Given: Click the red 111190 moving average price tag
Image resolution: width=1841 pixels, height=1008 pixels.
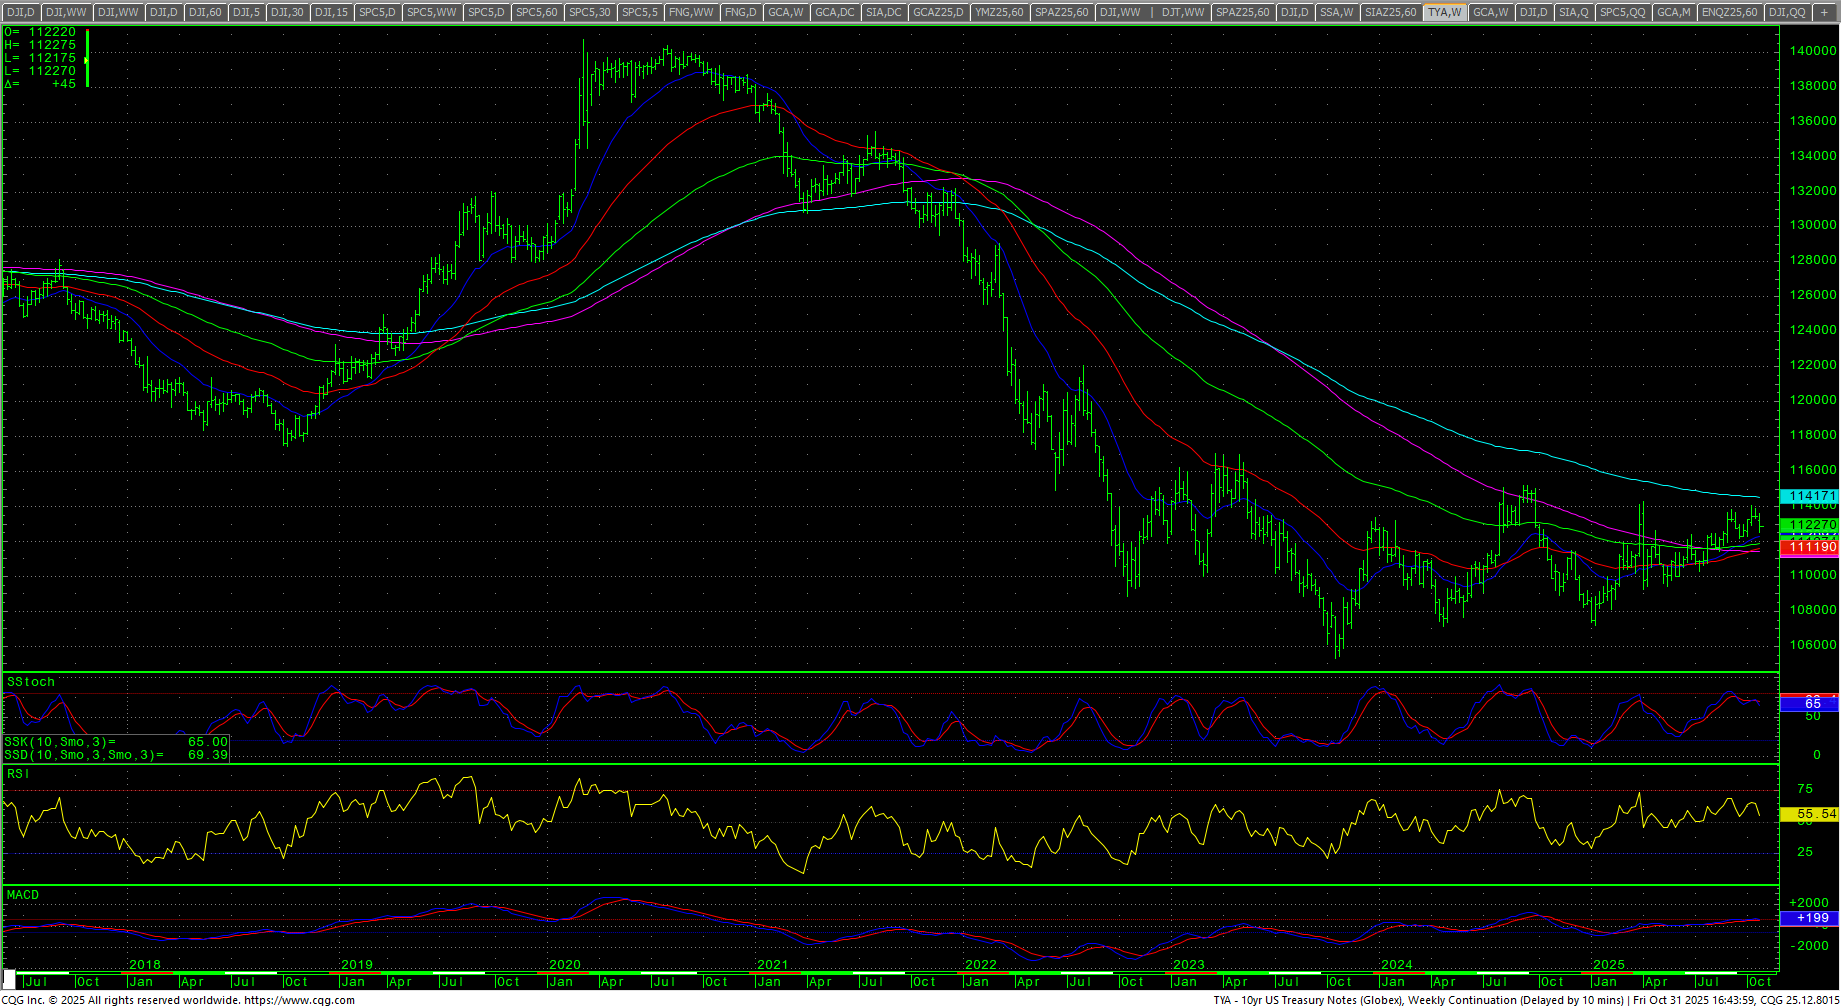Looking at the screenshot, I should (x=1811, y=547).
